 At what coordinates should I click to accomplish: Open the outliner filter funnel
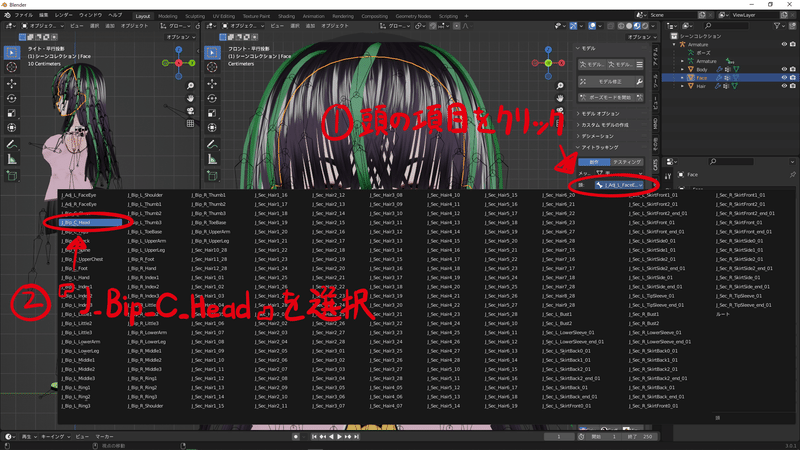(777, 26)
